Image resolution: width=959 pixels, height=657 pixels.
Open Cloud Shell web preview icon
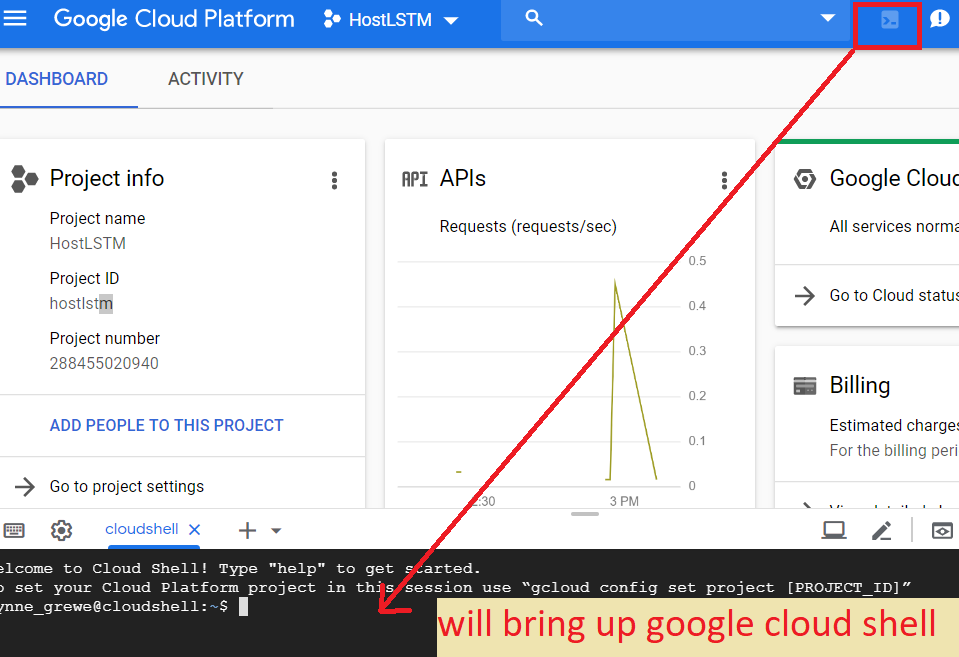tap(941, 530)
